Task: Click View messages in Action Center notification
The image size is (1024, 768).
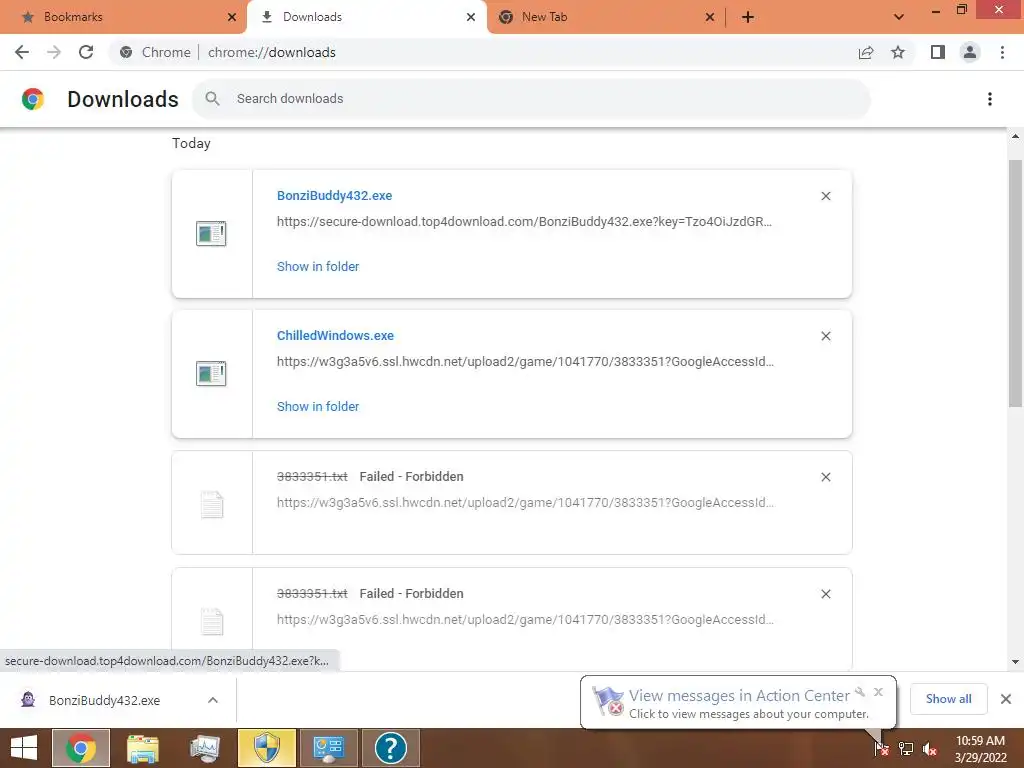Action: [x=739, y=696]
